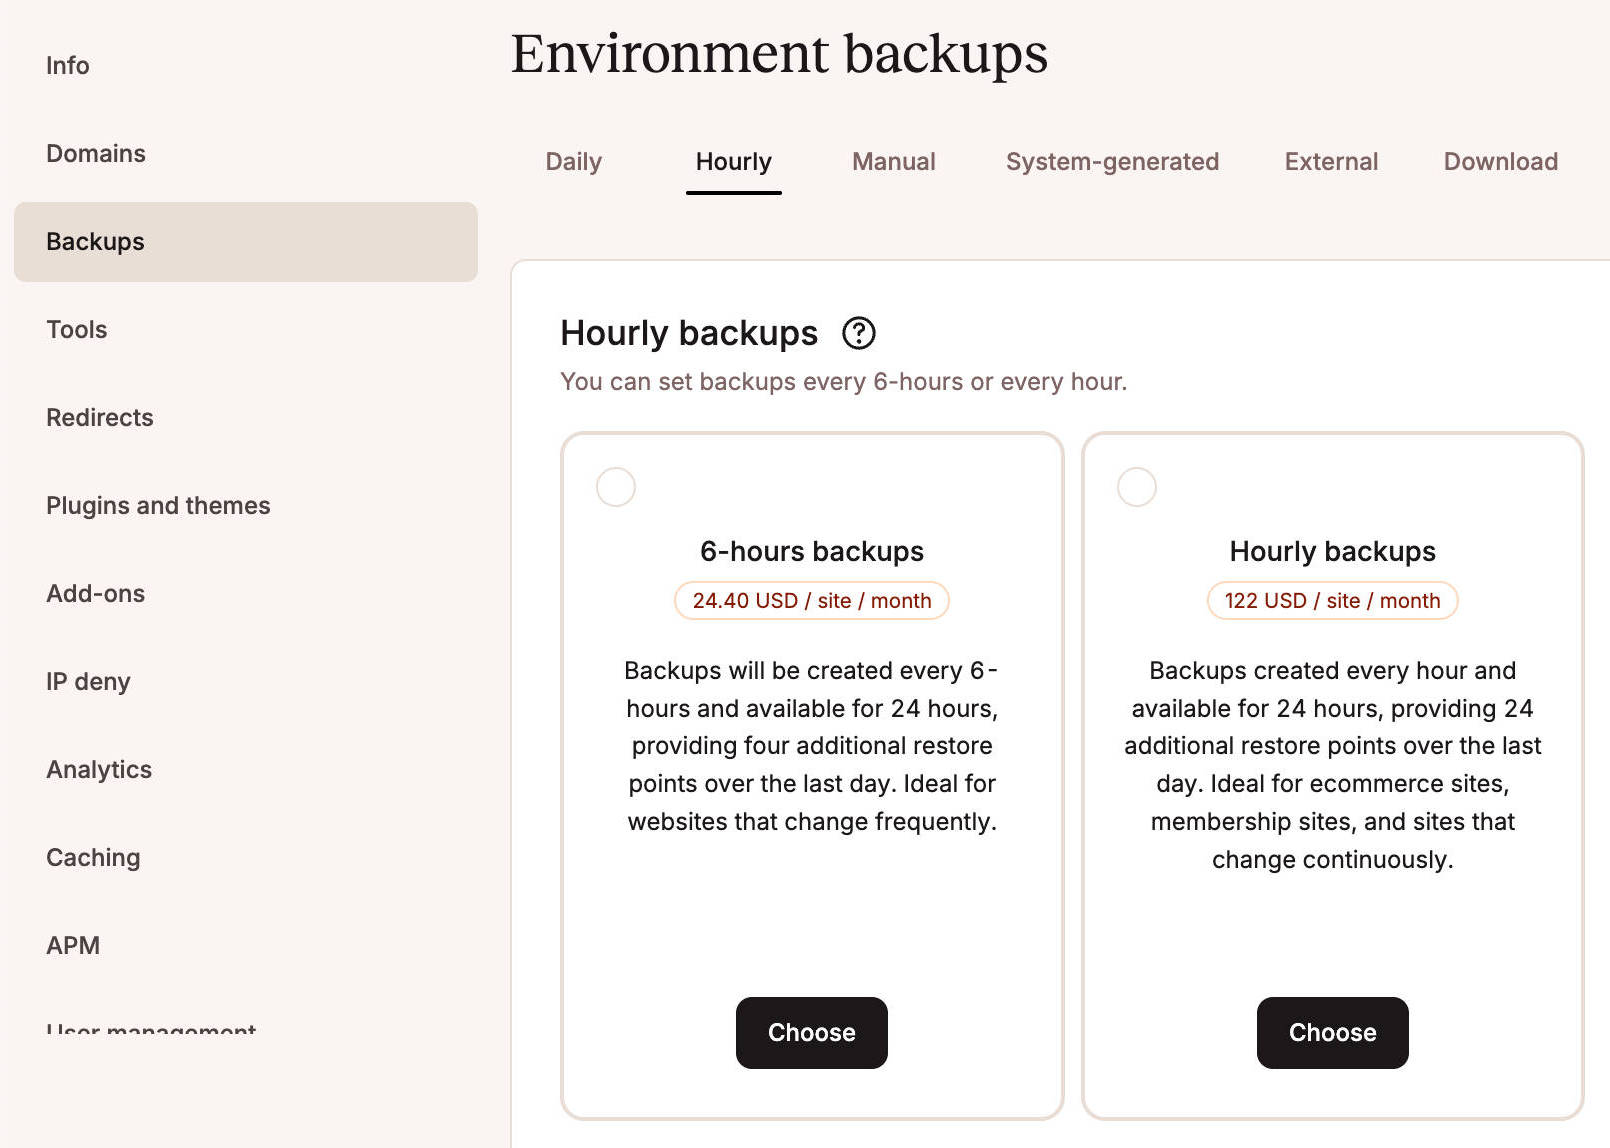Screen dimensions: 1610x1148
Task: Navigate to the Domains section
Action: pos(95,153)
